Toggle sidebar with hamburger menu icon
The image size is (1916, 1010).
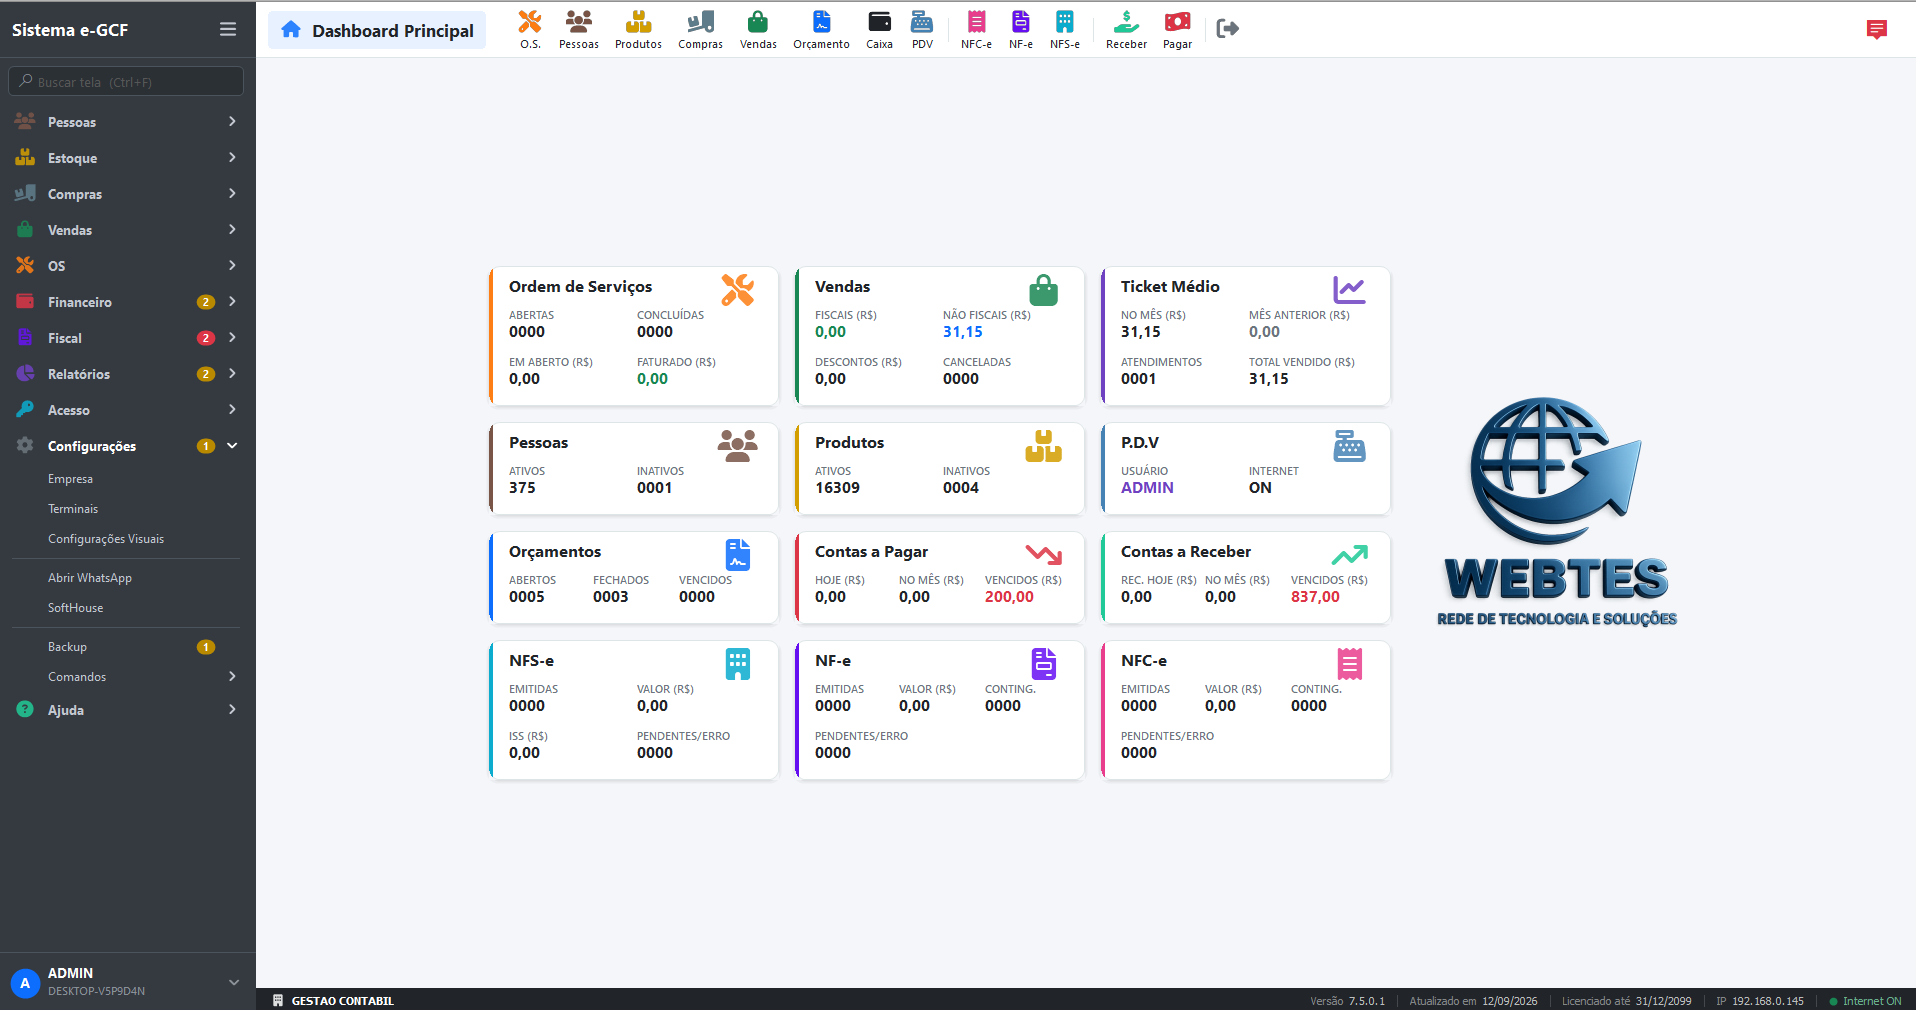click(228, 30)
